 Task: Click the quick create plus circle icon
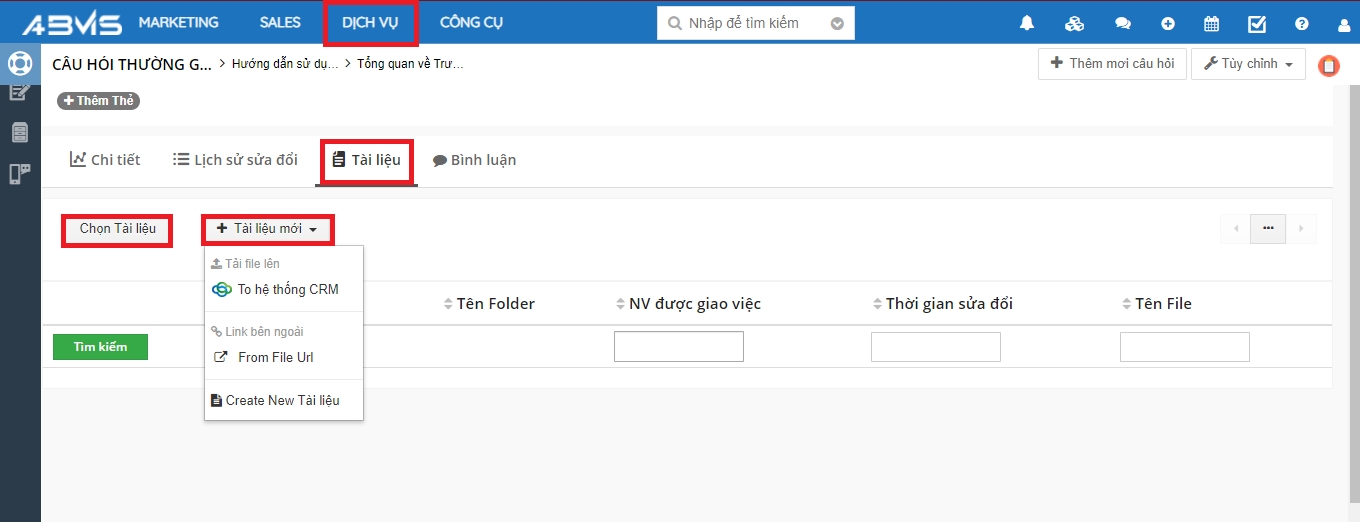click(1168, 23)
